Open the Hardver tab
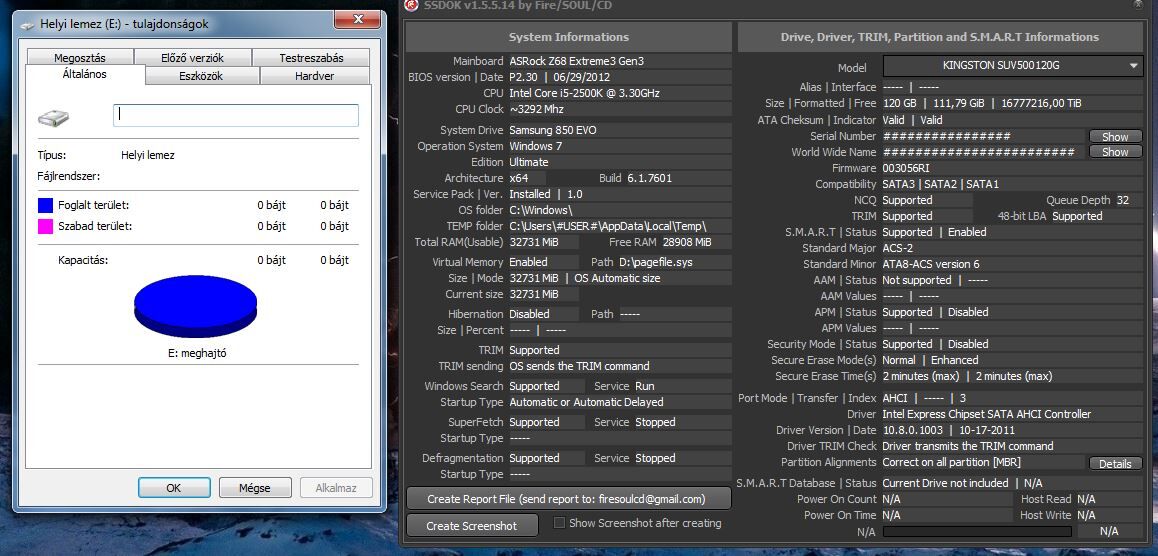Screen dimensions: 1158x556 tap(315, 76)
